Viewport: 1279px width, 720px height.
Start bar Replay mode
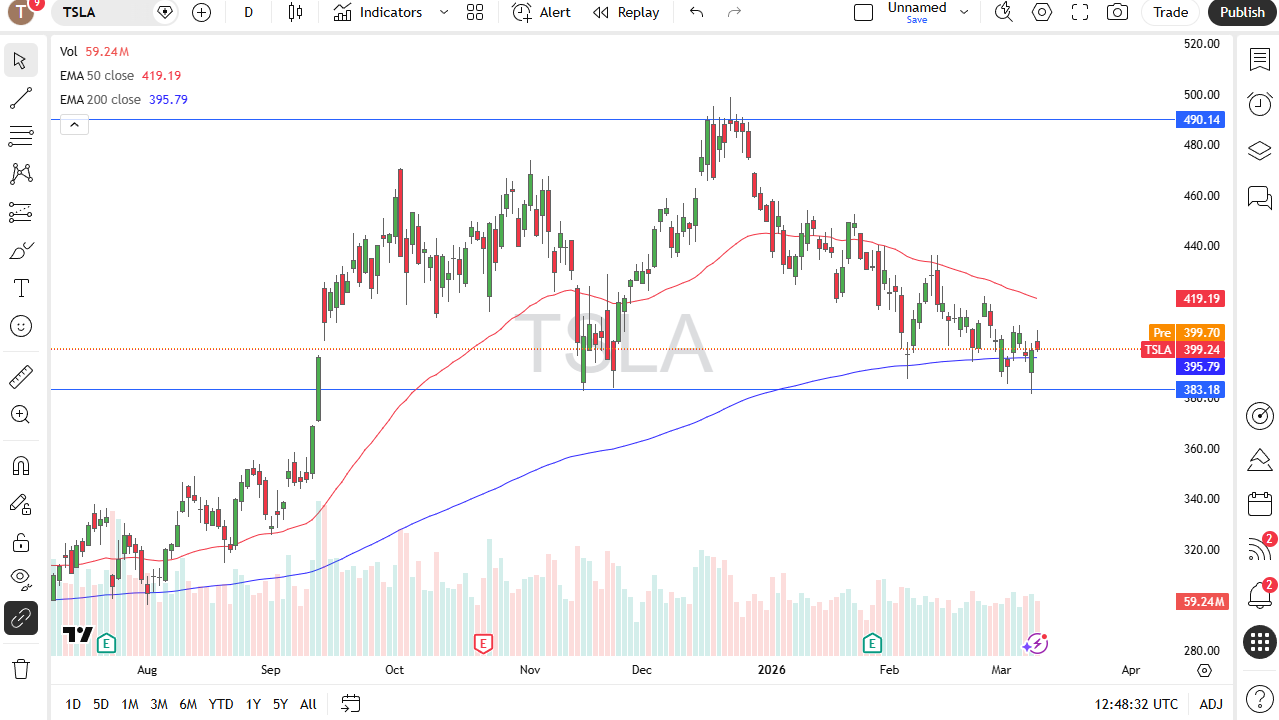[x=626, y=12]
